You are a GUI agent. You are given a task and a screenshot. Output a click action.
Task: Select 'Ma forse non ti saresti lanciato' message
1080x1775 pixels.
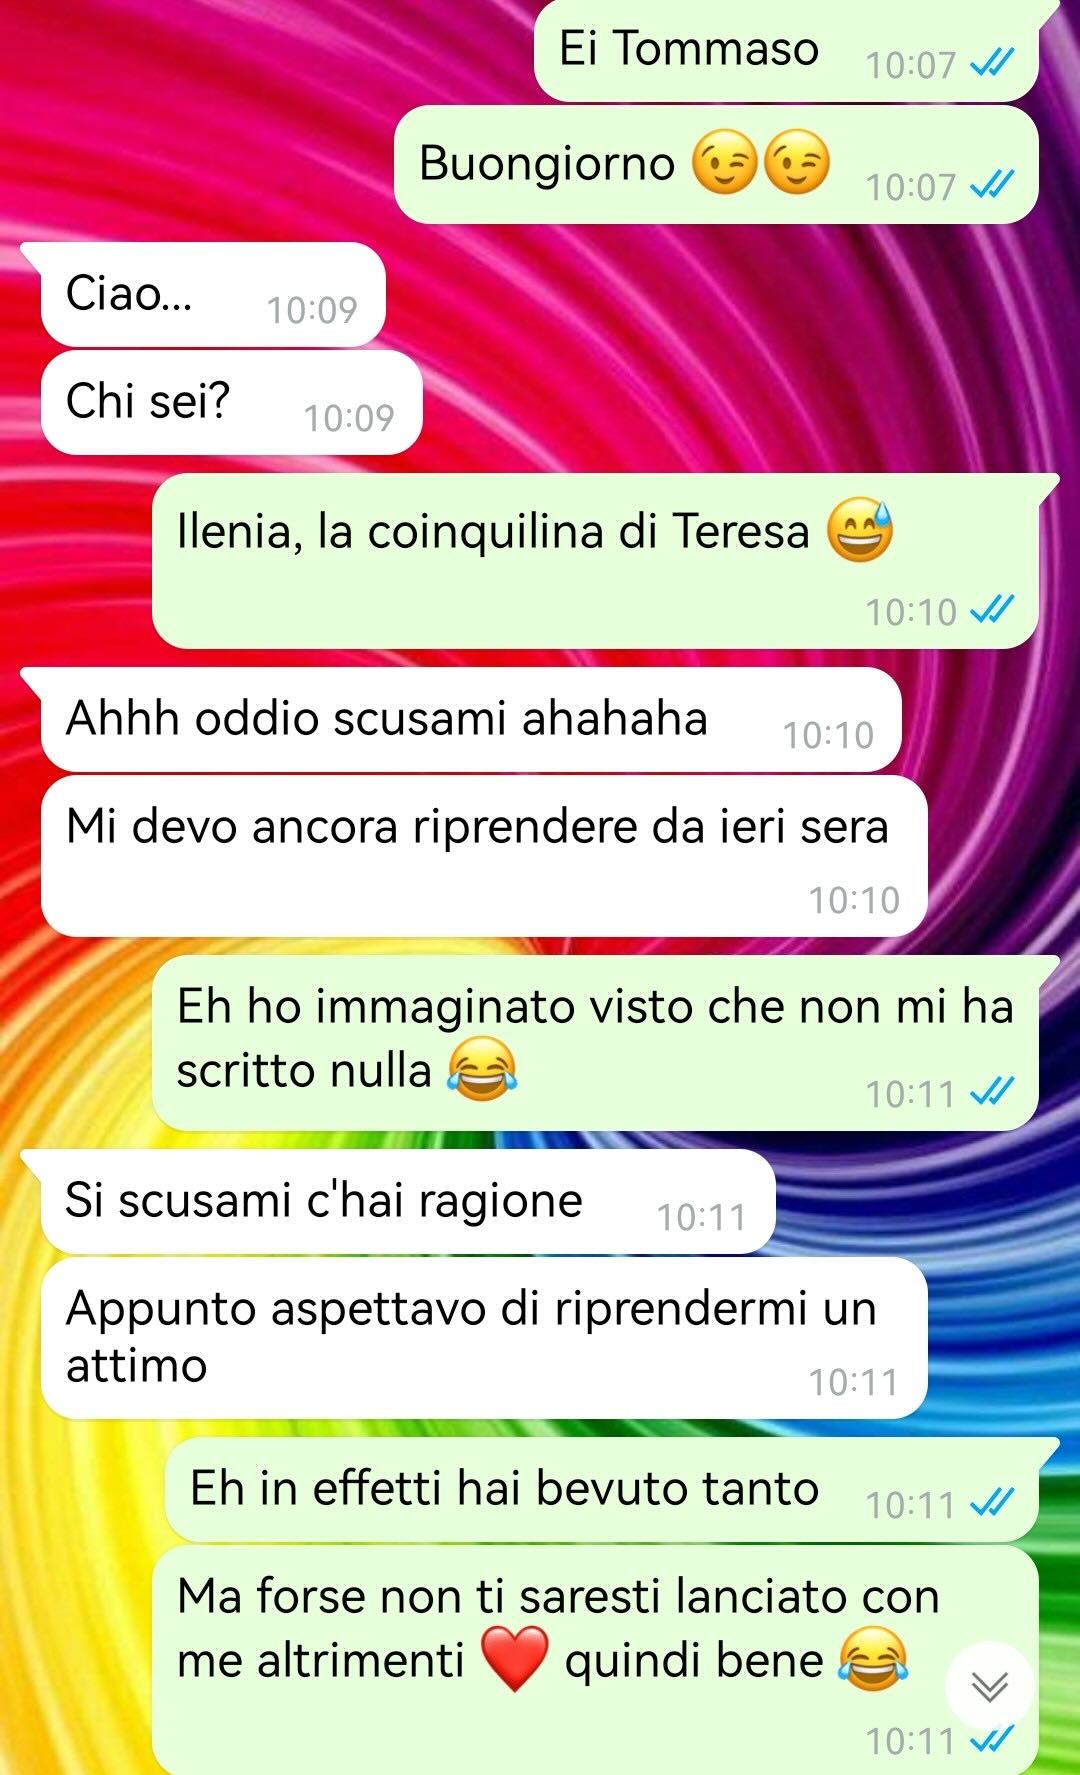pyautogui.click(x=595, y=1660)
